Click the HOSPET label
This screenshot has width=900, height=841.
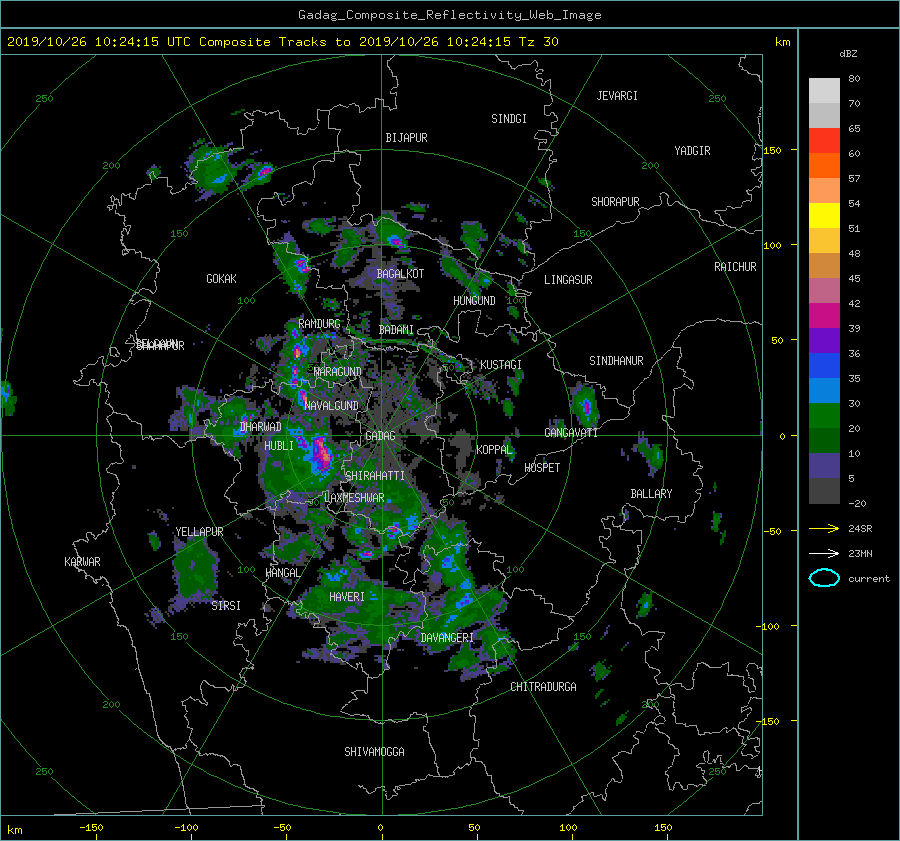point(542,468)
